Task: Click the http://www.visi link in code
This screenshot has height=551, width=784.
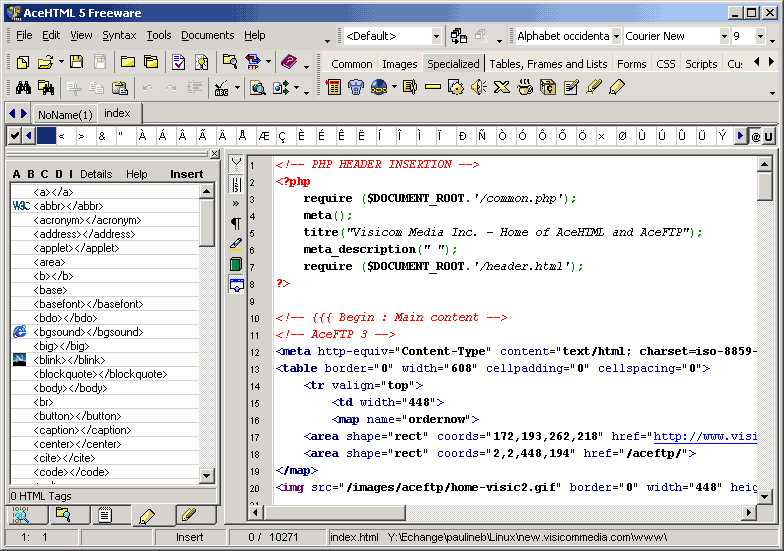Action: coord(704,436)
